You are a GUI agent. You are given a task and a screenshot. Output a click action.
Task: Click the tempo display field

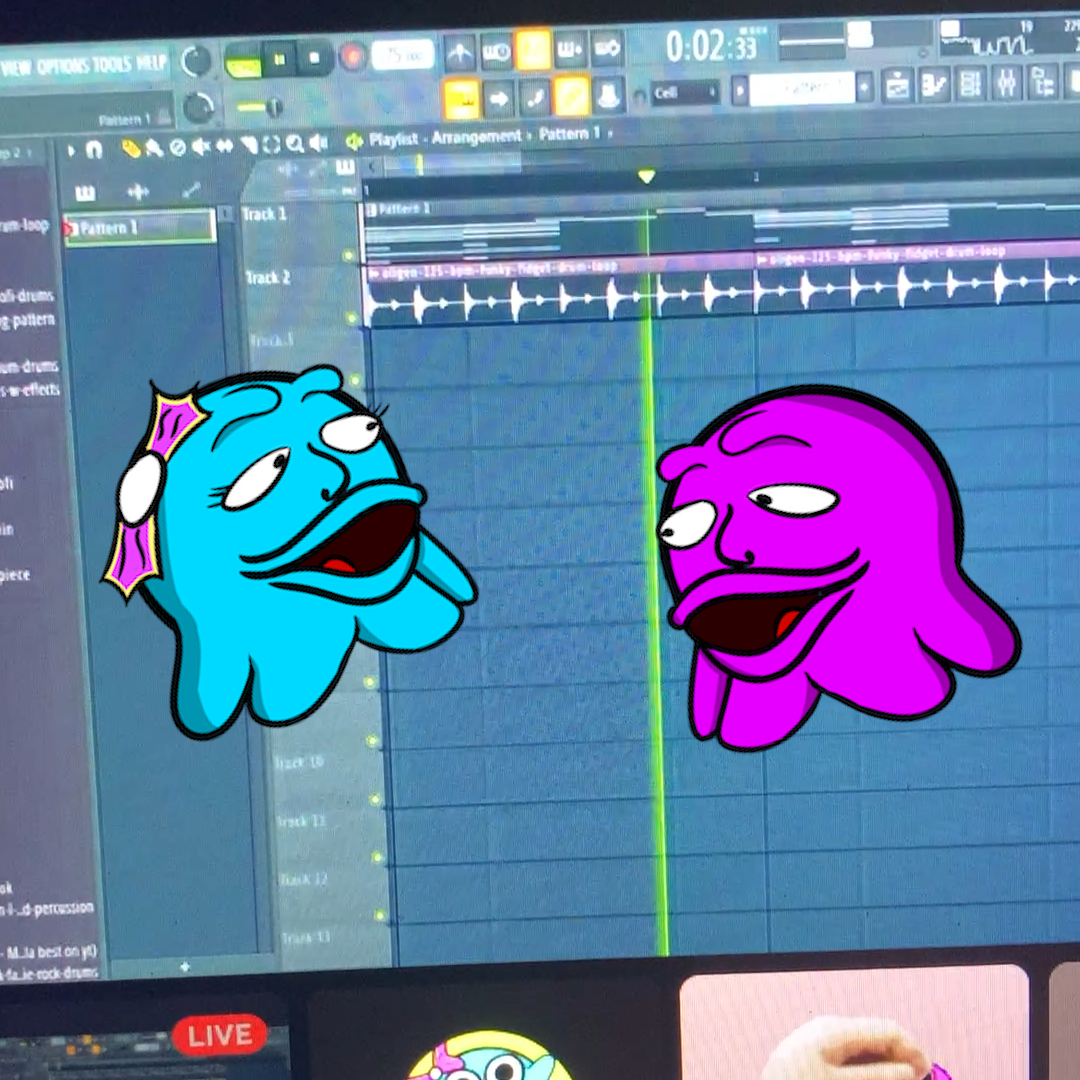point(403,55)
